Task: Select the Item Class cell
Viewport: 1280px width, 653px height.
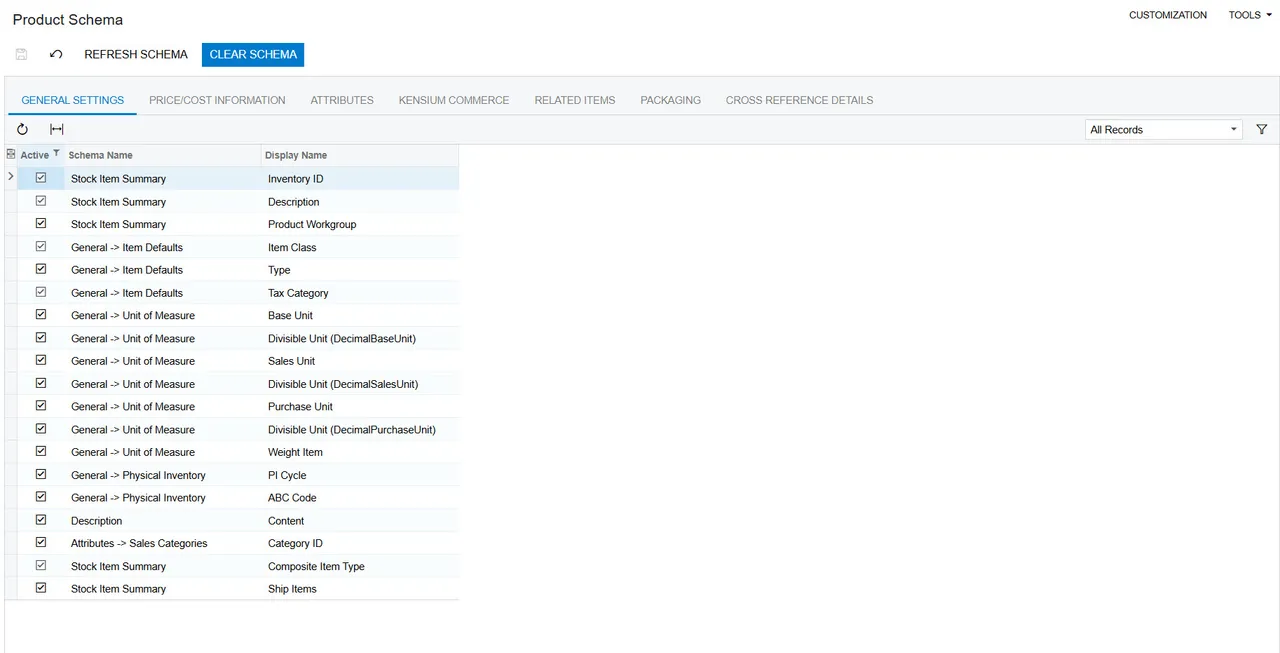Action: click(360, 247)
